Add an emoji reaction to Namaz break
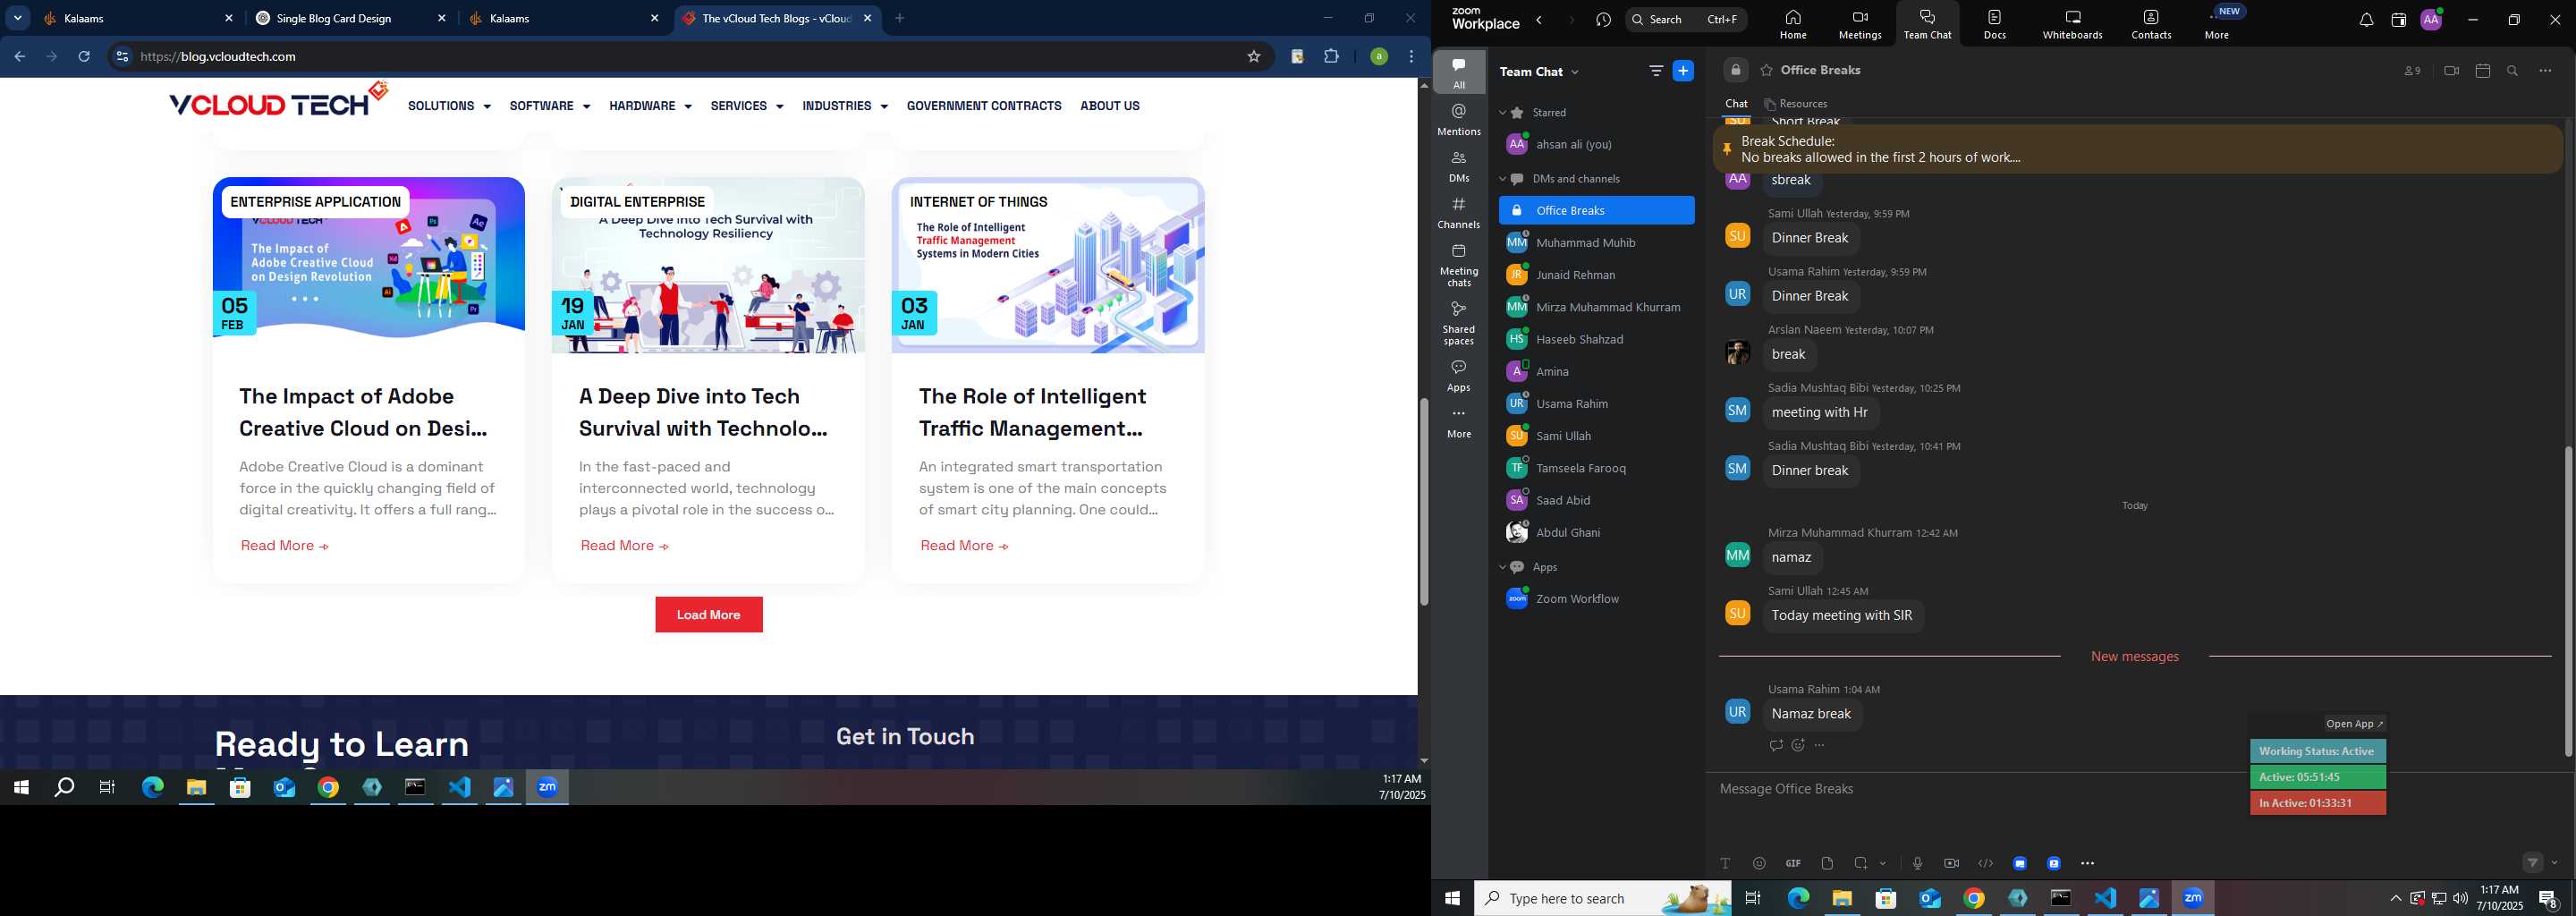The image size is (2576, 916). coord(1798,745)
